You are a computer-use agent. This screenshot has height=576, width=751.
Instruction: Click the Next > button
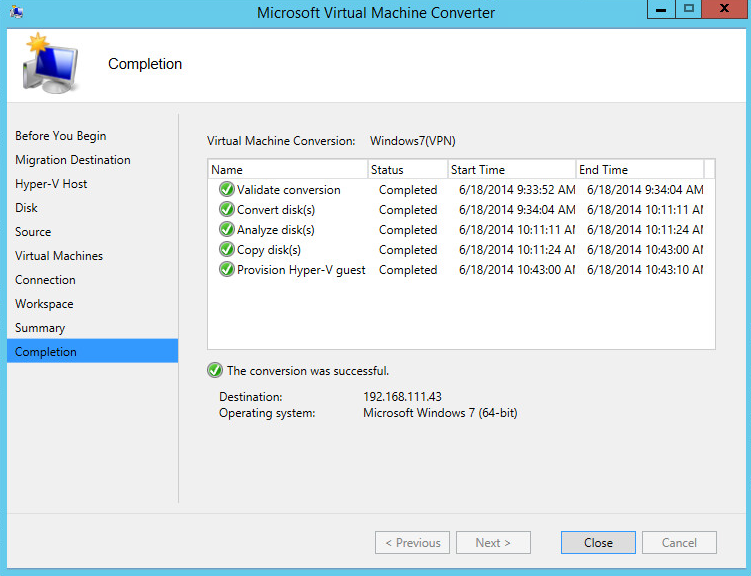(493, 542)
